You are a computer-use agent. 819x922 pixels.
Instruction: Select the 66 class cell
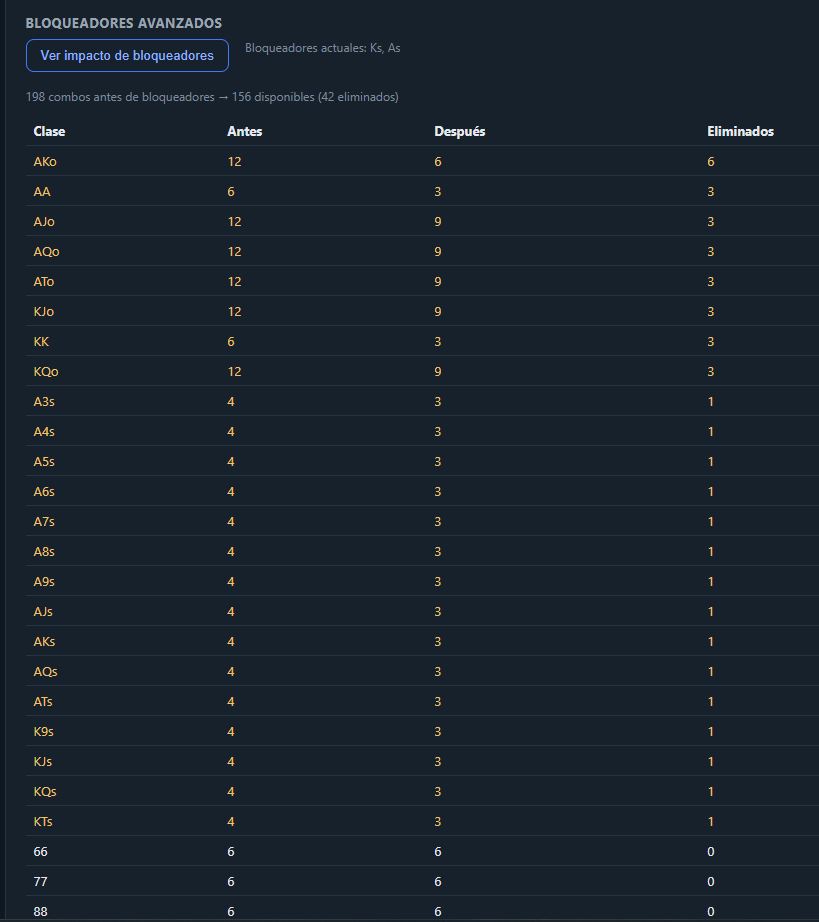tap(41, 851)
